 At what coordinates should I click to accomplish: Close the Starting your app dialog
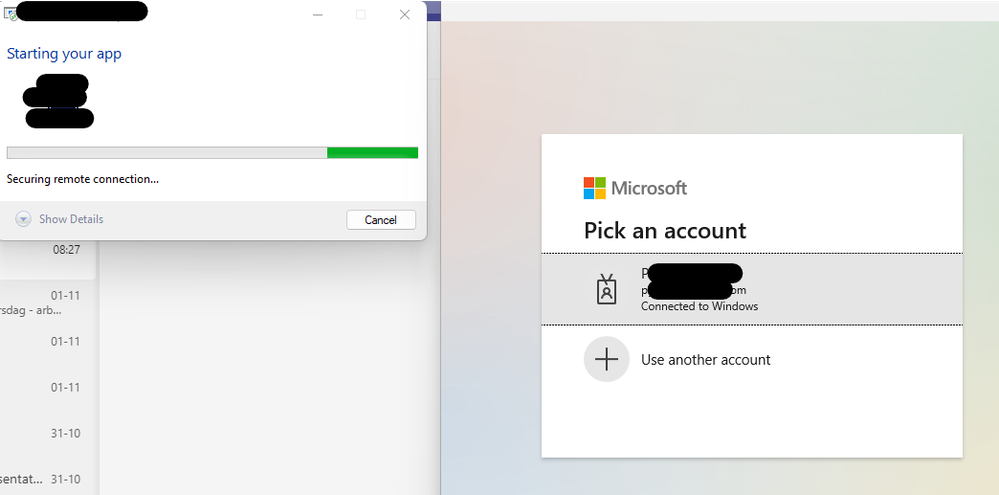[405, 15]
